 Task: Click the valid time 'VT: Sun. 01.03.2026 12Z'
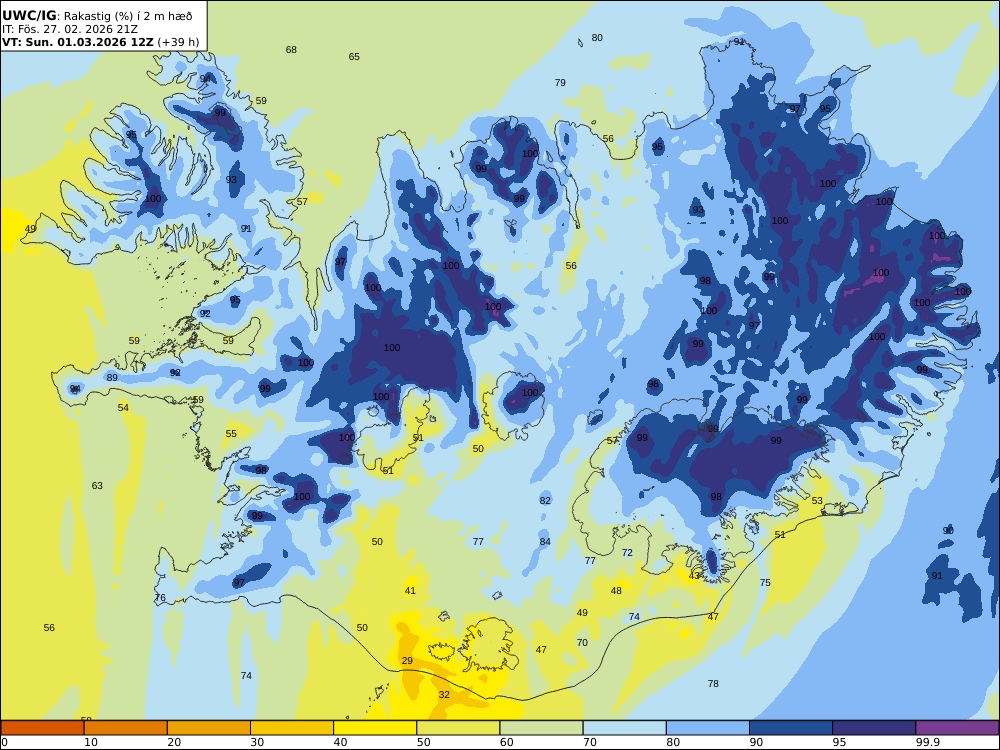pos(78,42)
